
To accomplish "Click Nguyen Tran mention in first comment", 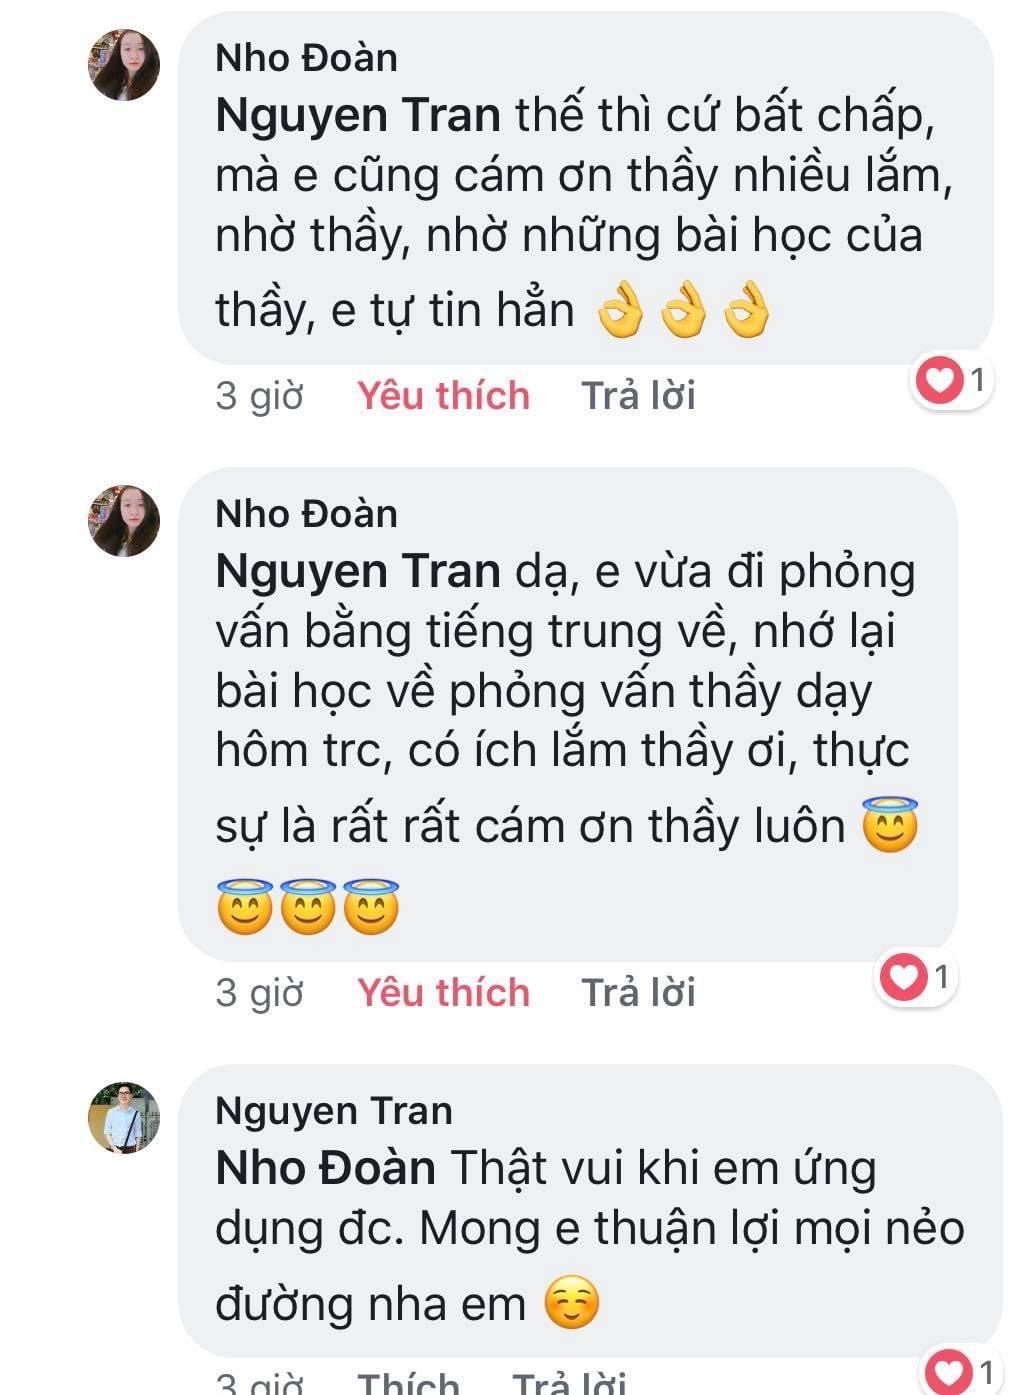I will tap(358, 116).
